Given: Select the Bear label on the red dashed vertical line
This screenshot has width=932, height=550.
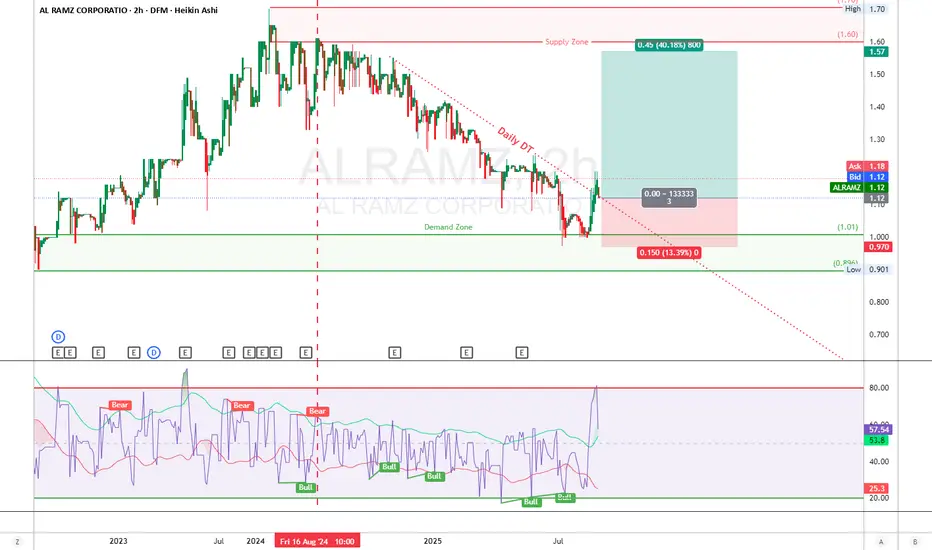Looking at the screenshot, I should click(317, 411).
